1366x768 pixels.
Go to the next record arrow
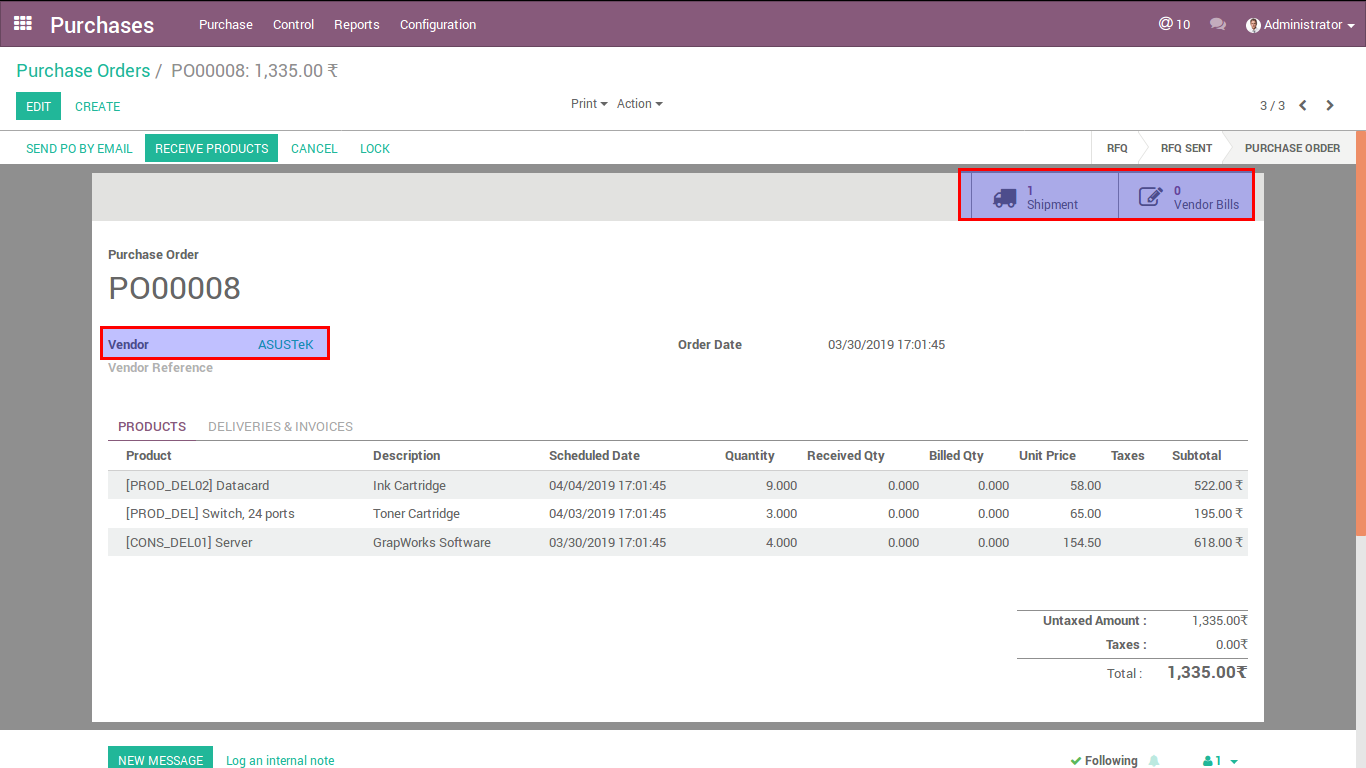click(1330, 106)
